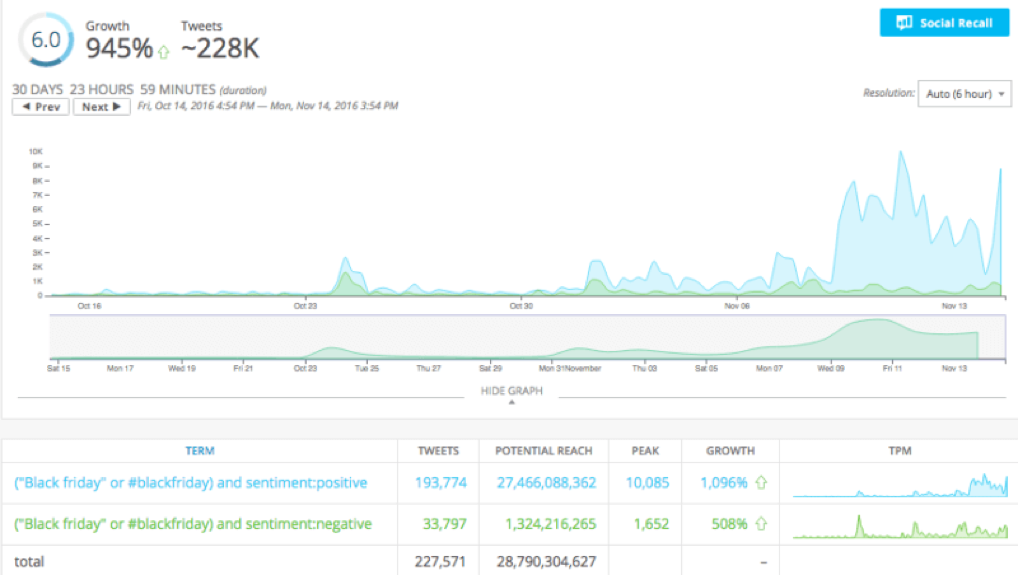Open the Resolution Auto (6 hour) dropdown
The width and height of the screenshot is (1018, 575).
pos(964,94)
